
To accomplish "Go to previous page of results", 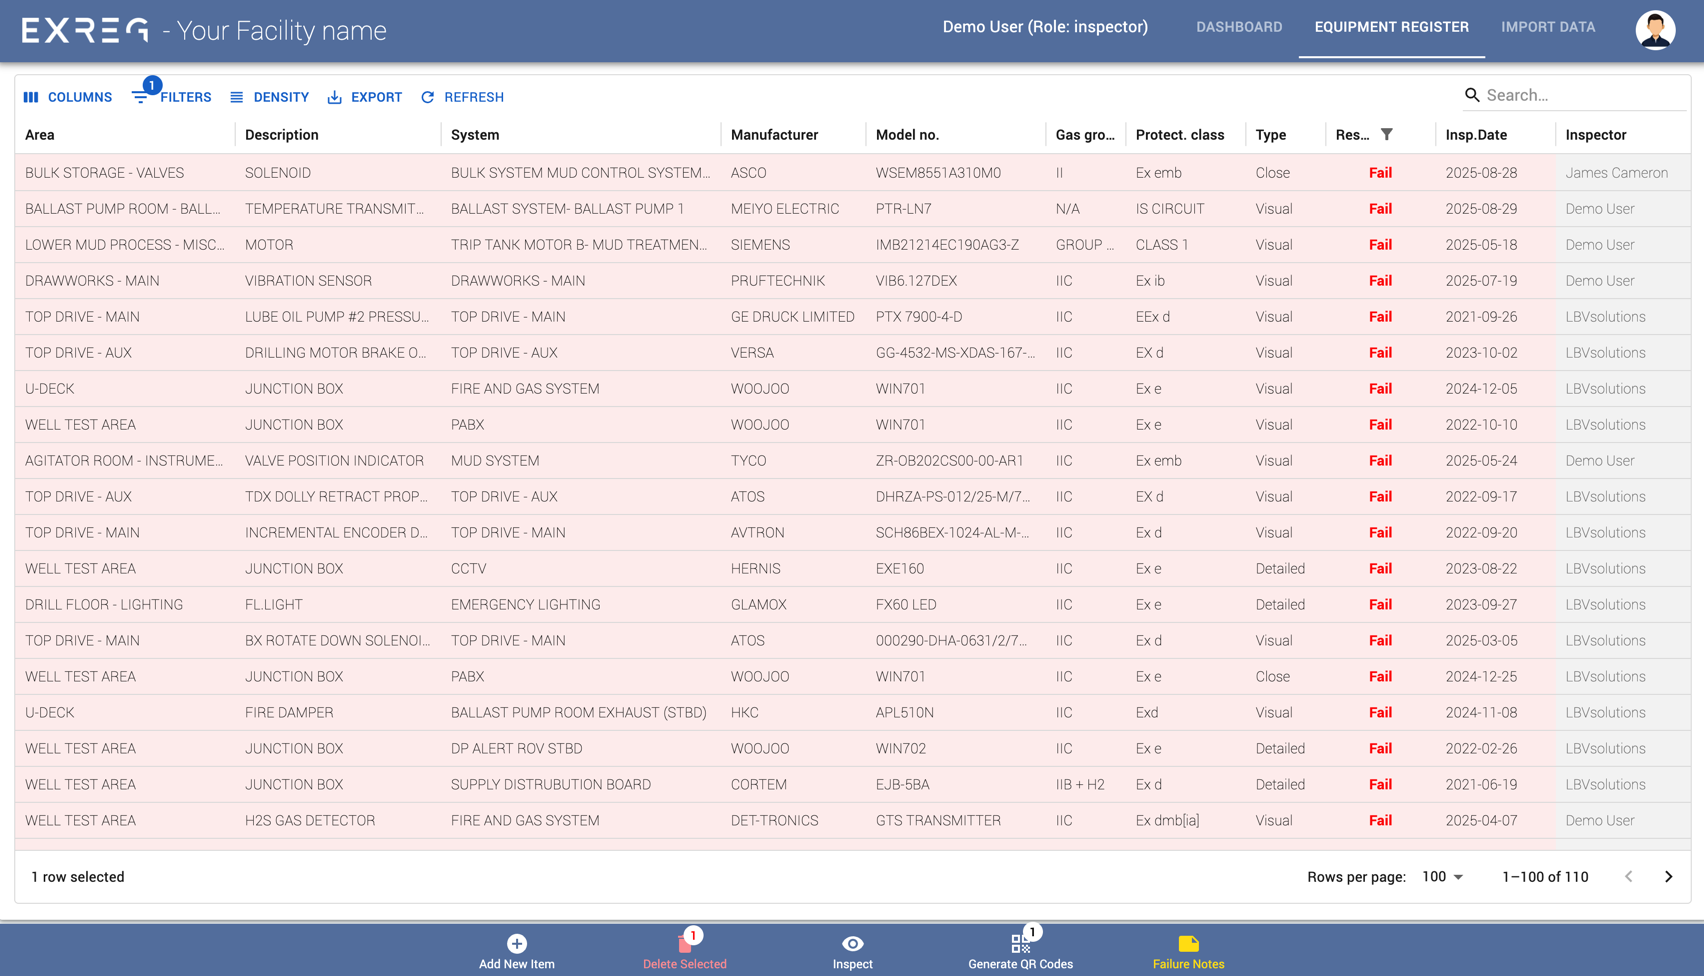I will coord(1629,877).
